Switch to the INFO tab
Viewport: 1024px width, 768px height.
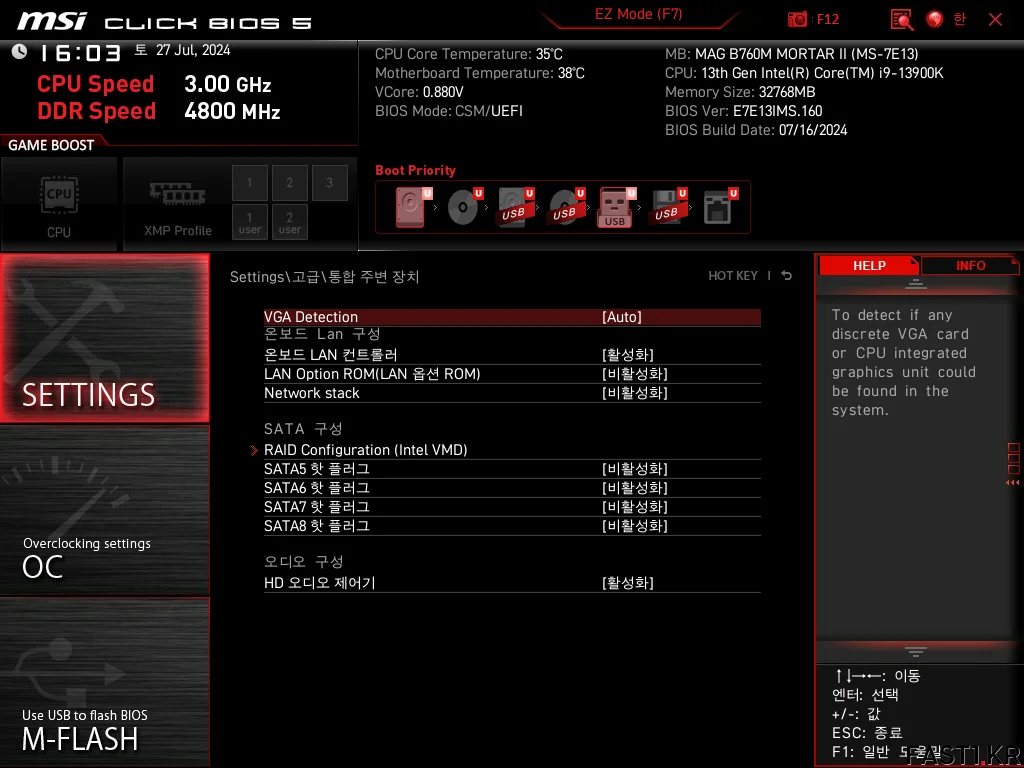pyautogui.click(x=970, y=266)
